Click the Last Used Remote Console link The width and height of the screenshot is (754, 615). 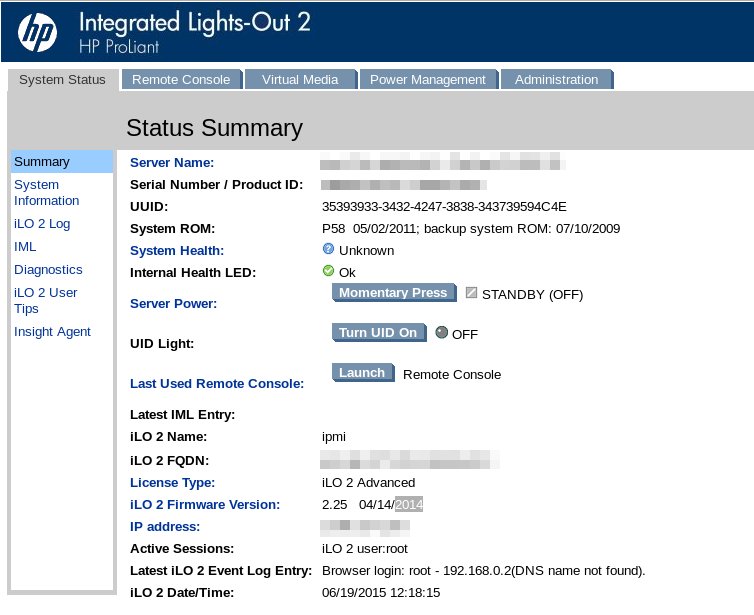(217, 384)
